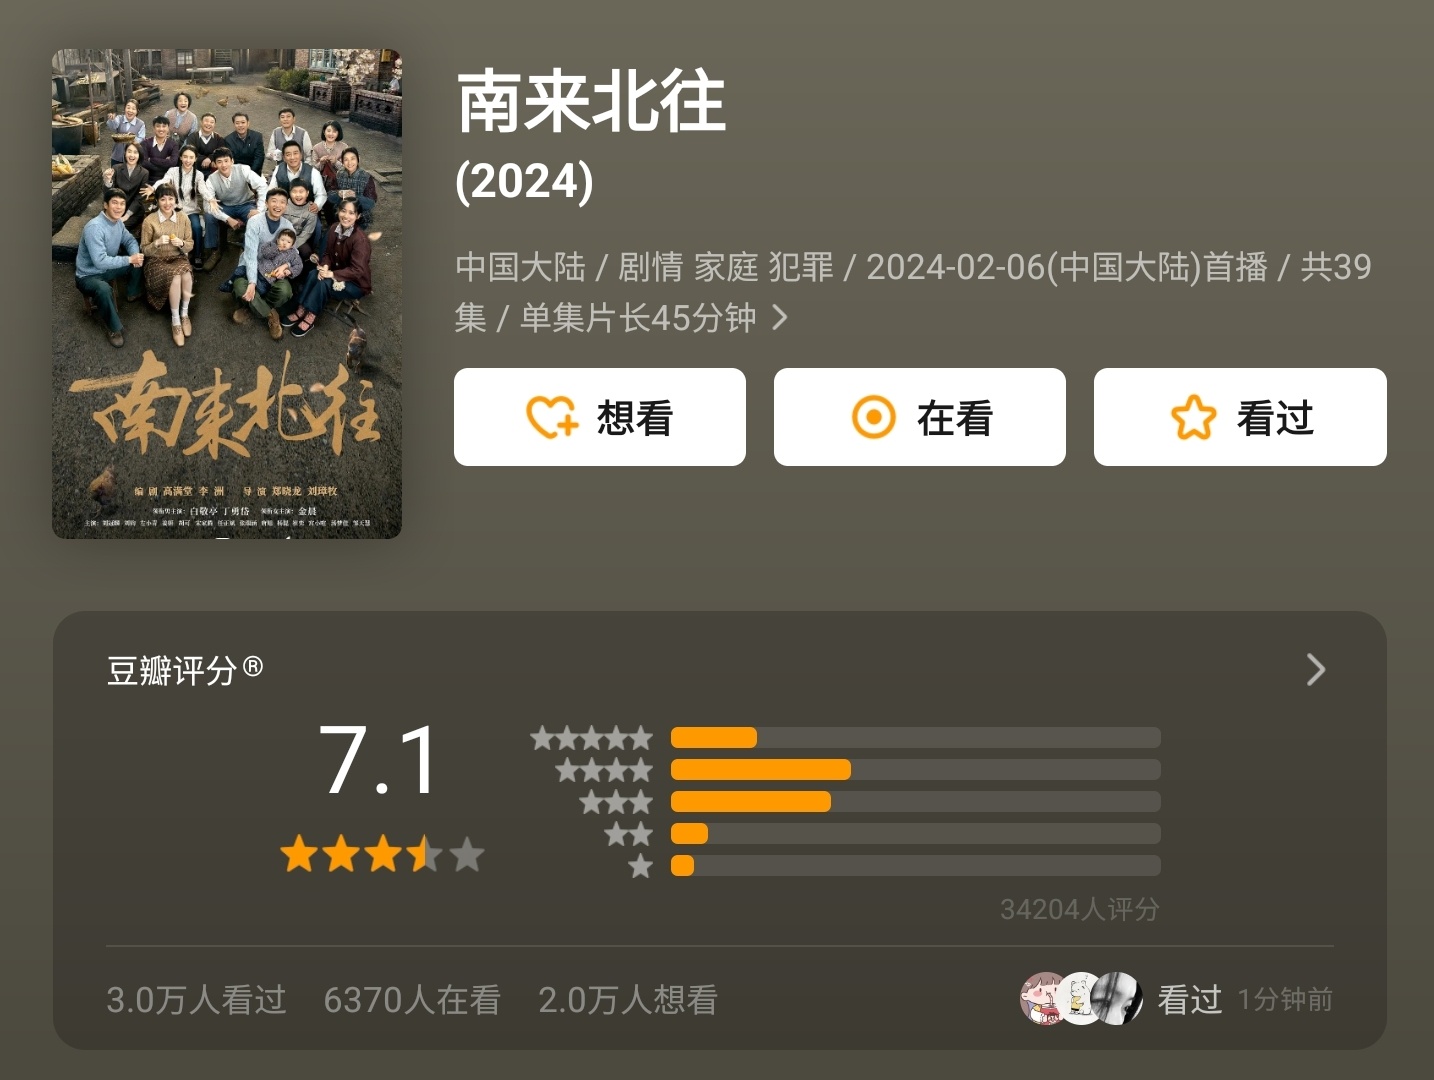Viewport: 1434px width, 1080px height.
Task: Click the third user avatar beside 看过
Action: pyautogui.click(x=1118, y=998)
